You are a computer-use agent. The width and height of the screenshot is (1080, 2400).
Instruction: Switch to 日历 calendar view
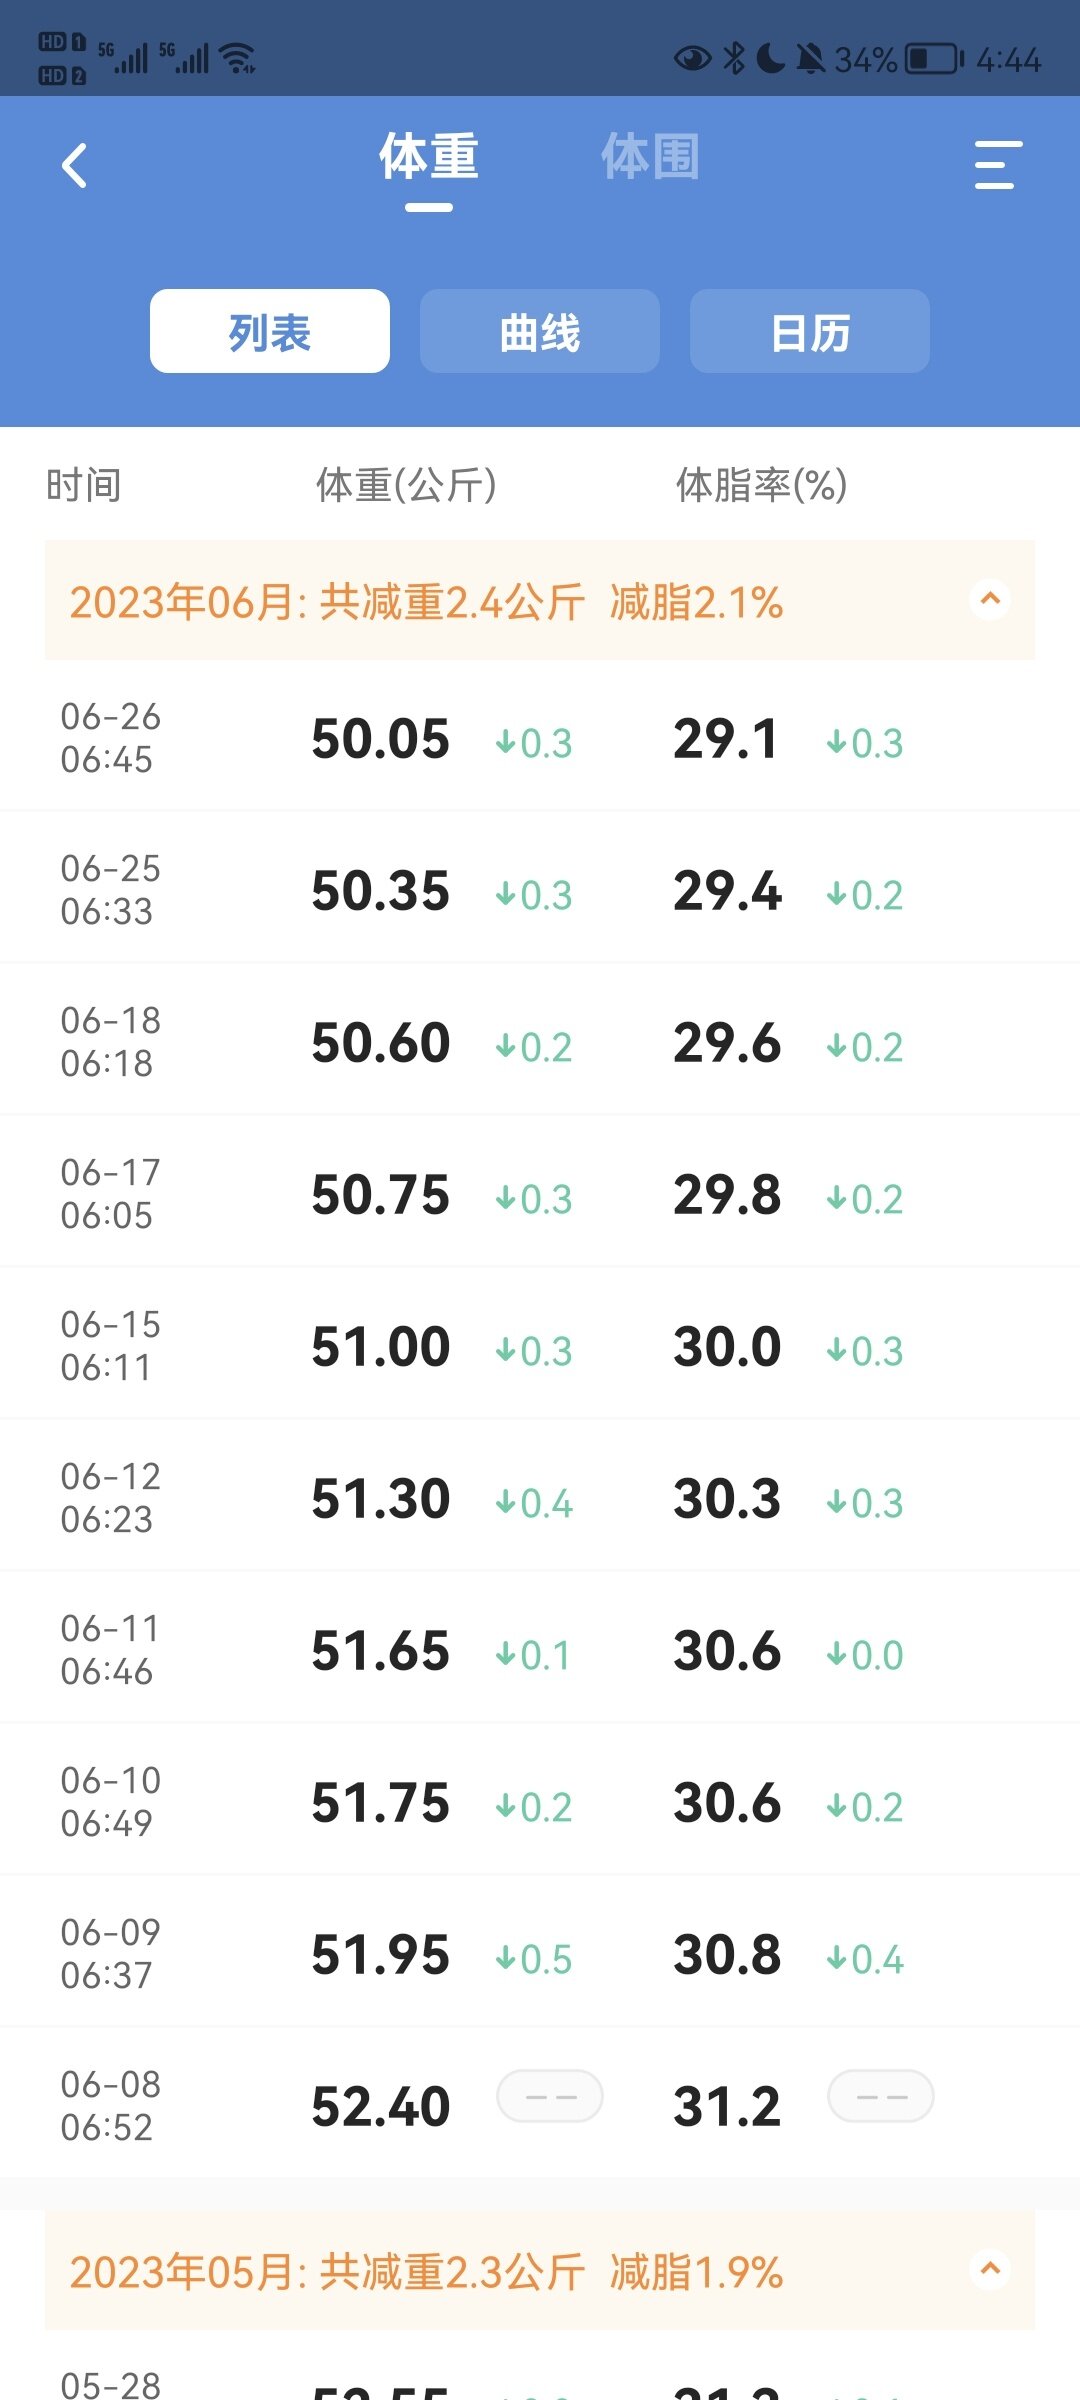pyautogui.click(x=810, y=332)
